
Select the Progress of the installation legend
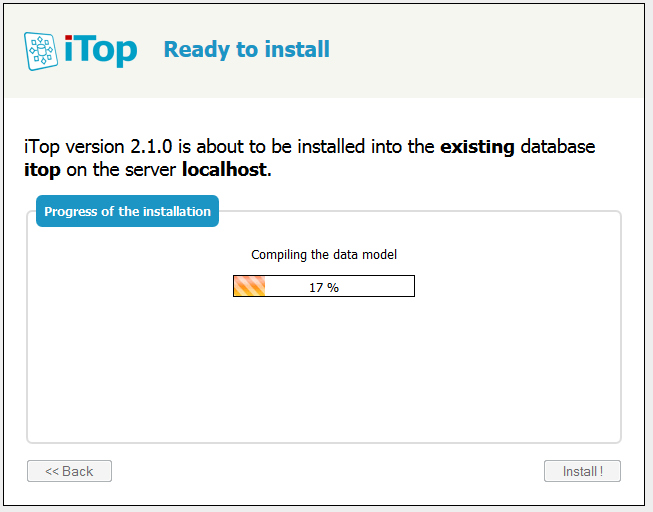[127, 212]
